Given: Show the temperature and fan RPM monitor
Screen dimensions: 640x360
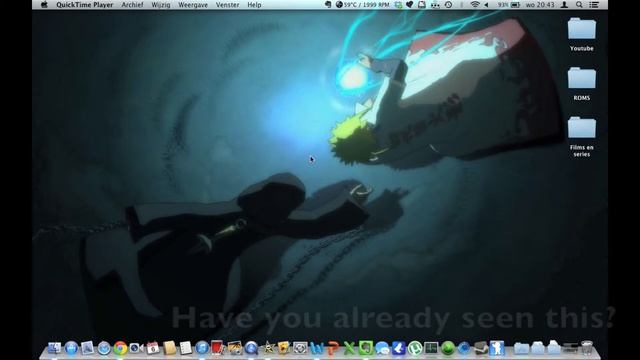Looking at the screenshot, I should 362,5.
